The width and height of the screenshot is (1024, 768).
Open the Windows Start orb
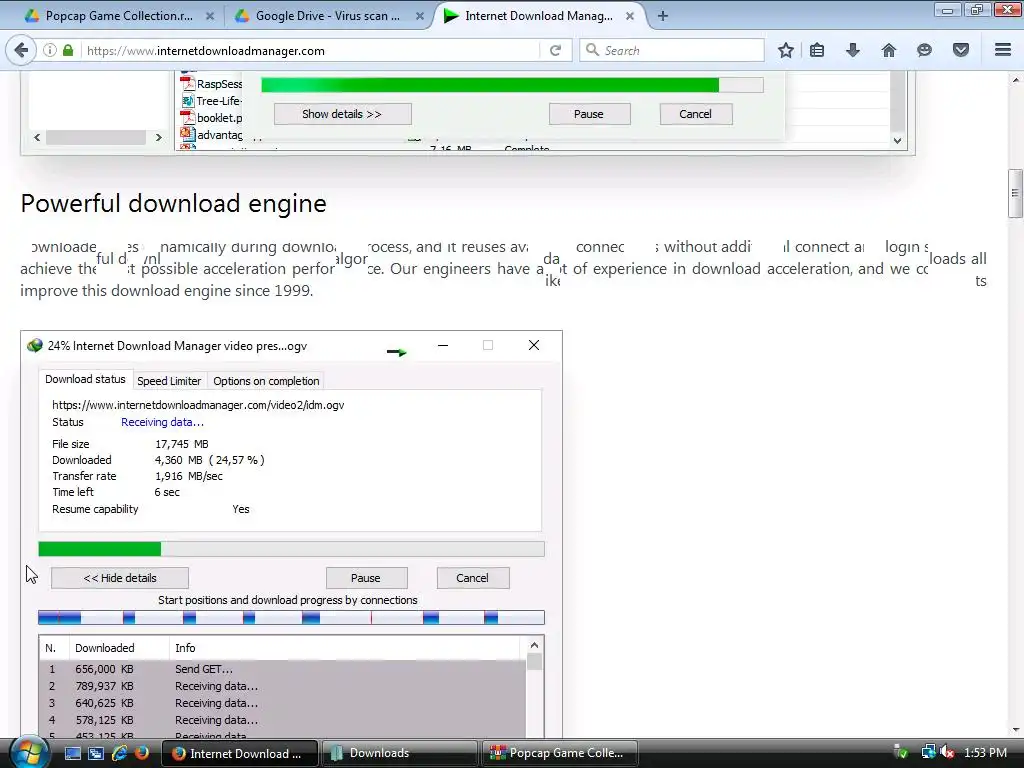pyautogui.click(x=29, y=752)
